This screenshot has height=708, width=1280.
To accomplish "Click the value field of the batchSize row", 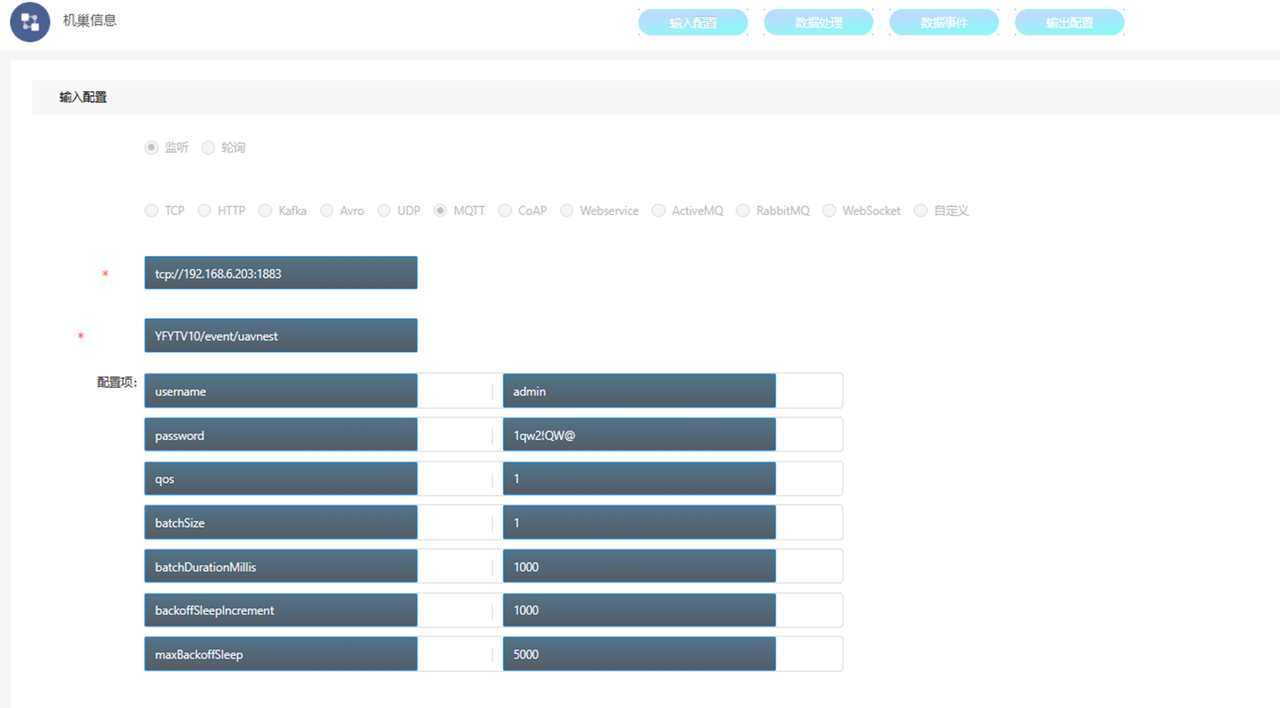I will tap(639, 523).
